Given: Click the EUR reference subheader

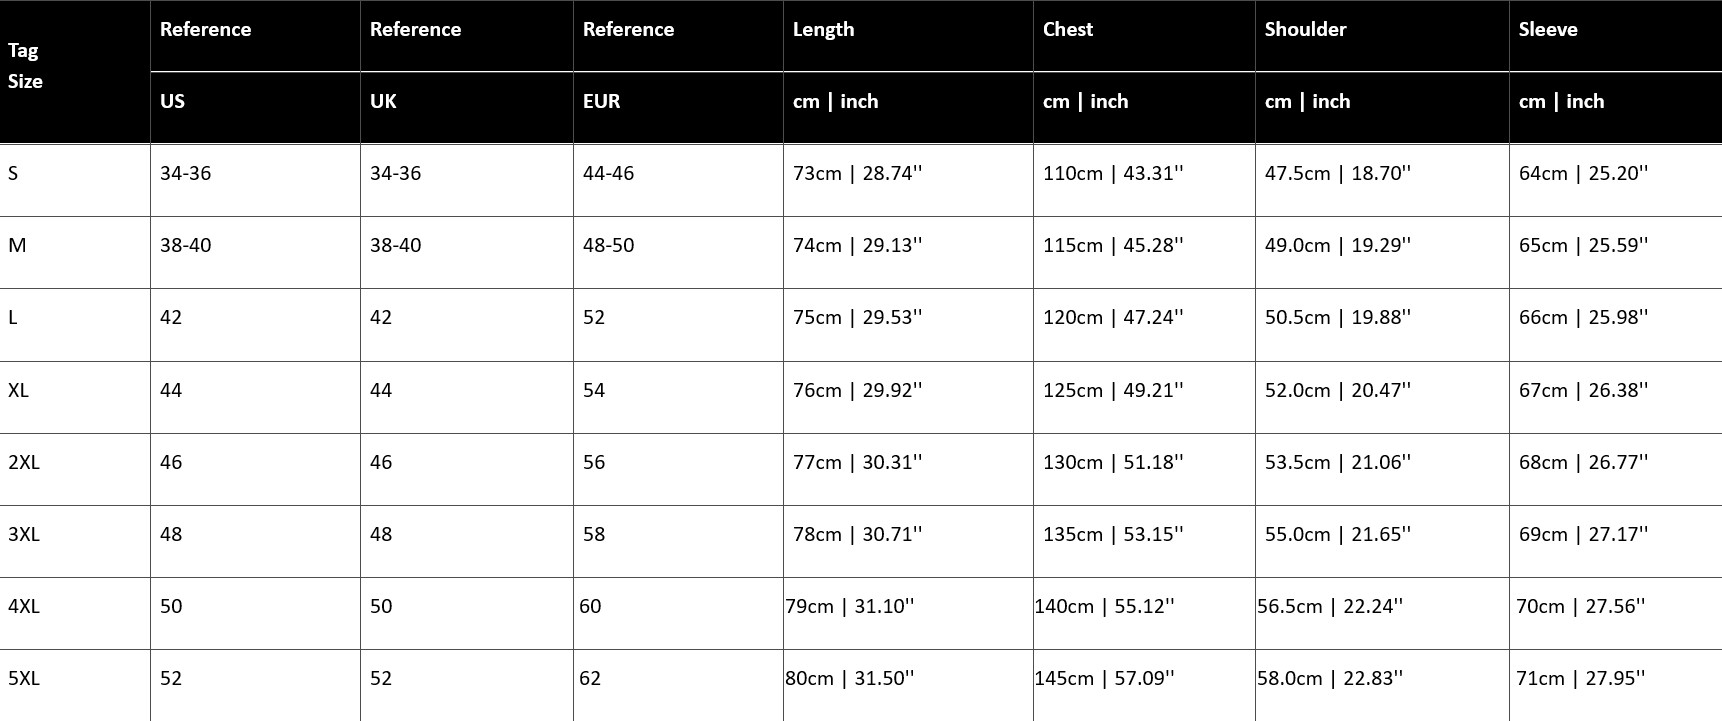Looking at the screenshot, I should [x=602, y=102].
